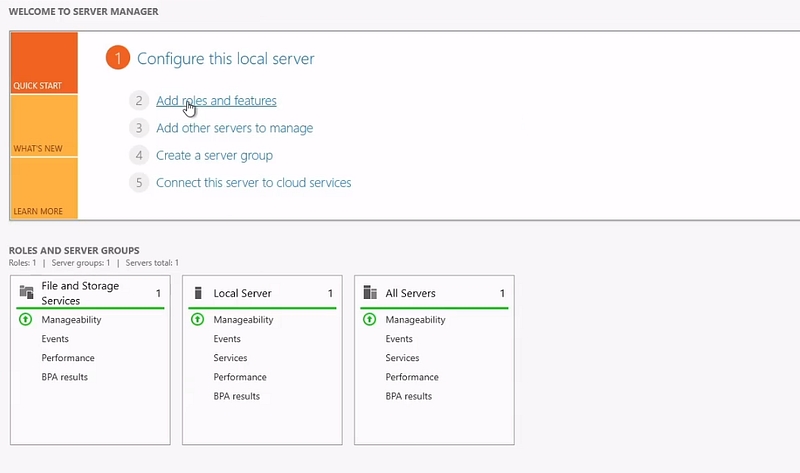Click the All Servers tile icon
Image resolution: width=800 pixels, height=473 pixels.
[369, 293]
